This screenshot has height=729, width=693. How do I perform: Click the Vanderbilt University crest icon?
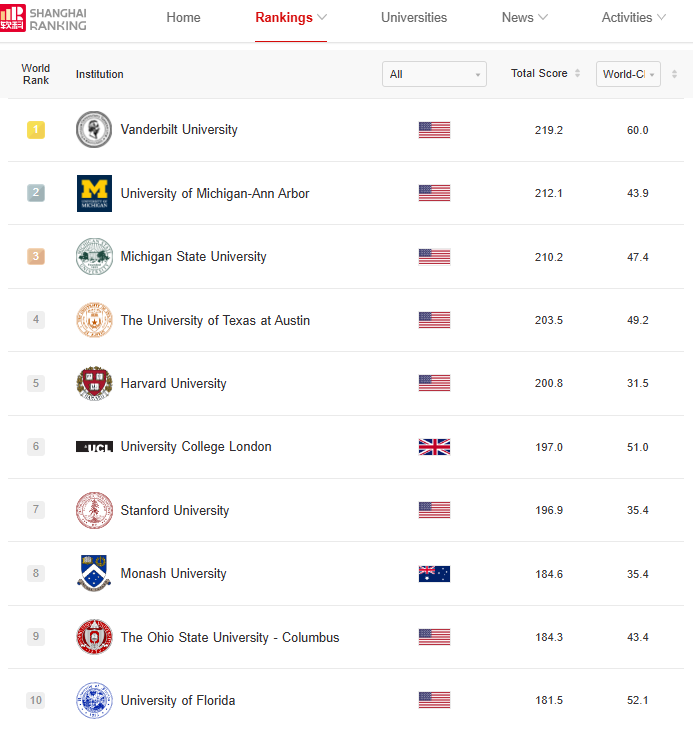tap(94, 130)
